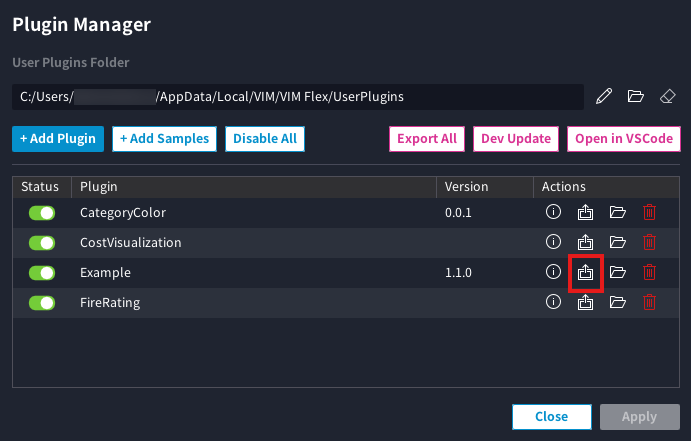Switch off the Example plugin status
This screenshot has width=691, height=441.
pyautogui.click(x=41, y=273)
